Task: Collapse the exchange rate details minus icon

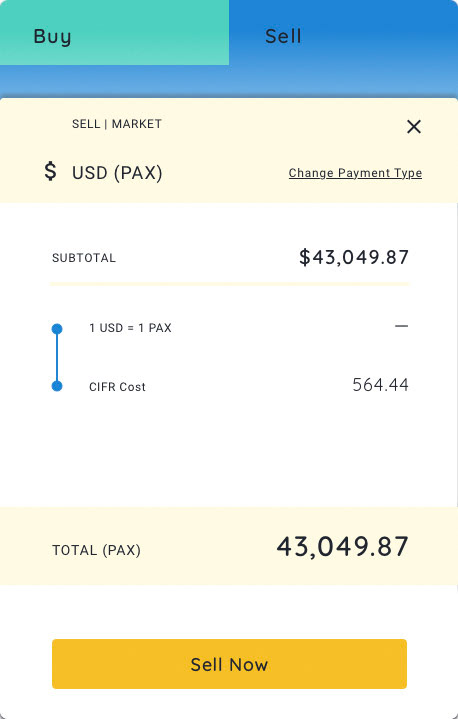Action: click(401, 326)
